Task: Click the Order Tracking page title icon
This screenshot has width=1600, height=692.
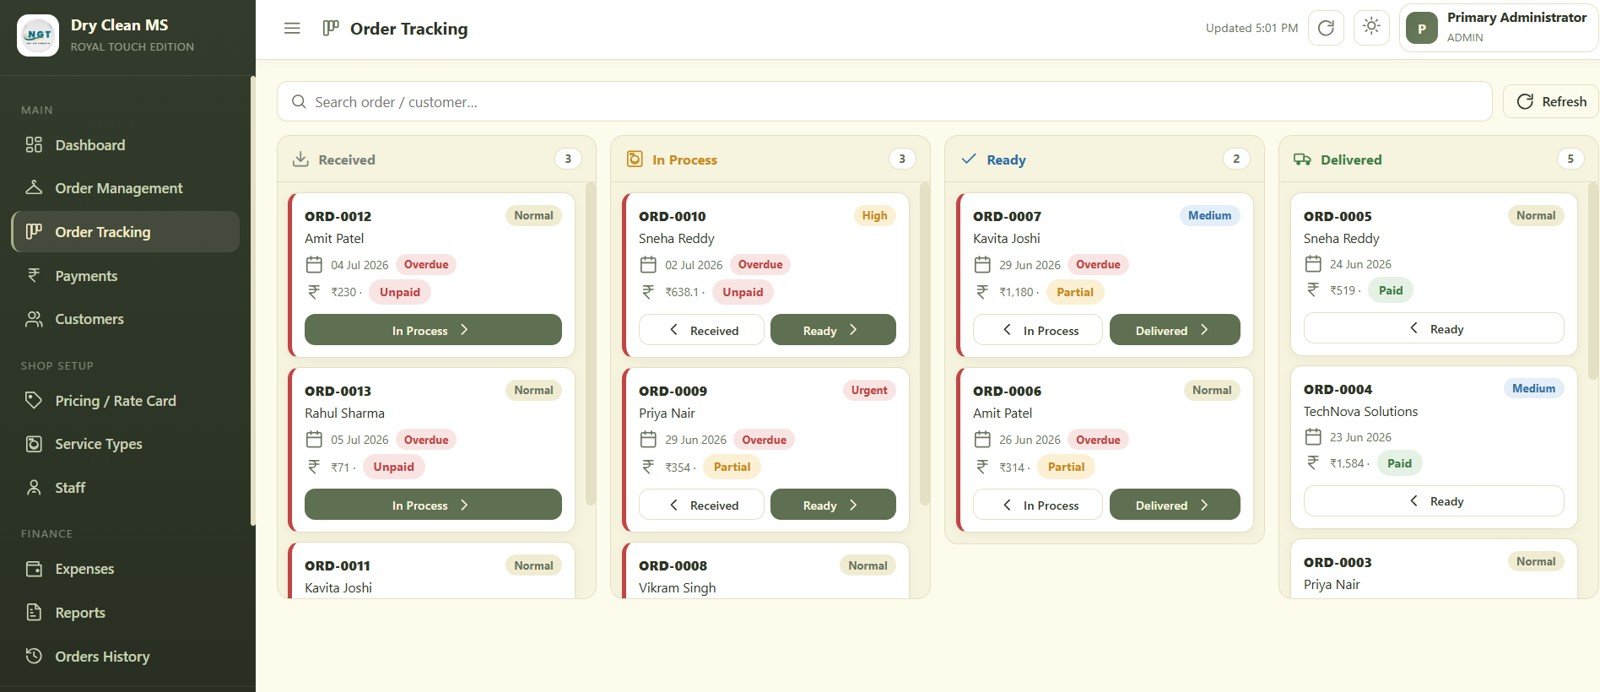Action: (331, 28)
